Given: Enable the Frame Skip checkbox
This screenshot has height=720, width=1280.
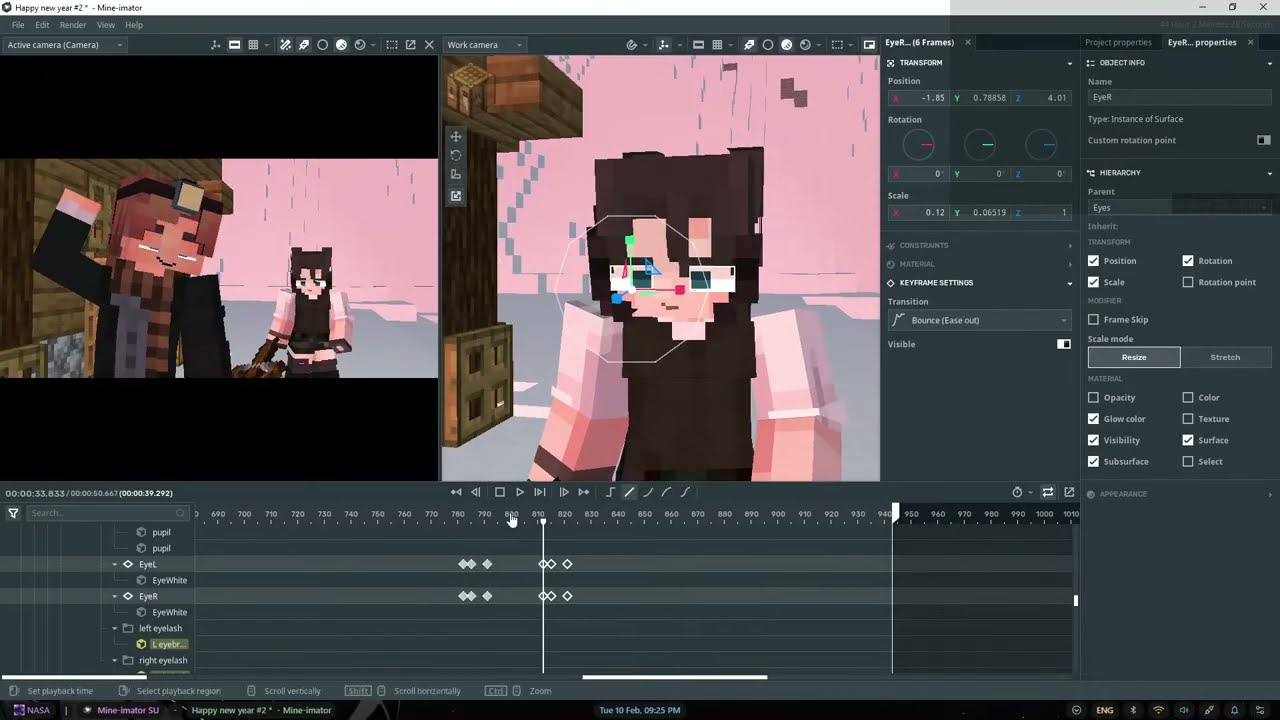Looking at the screenshot, I should pos(1093,320).
